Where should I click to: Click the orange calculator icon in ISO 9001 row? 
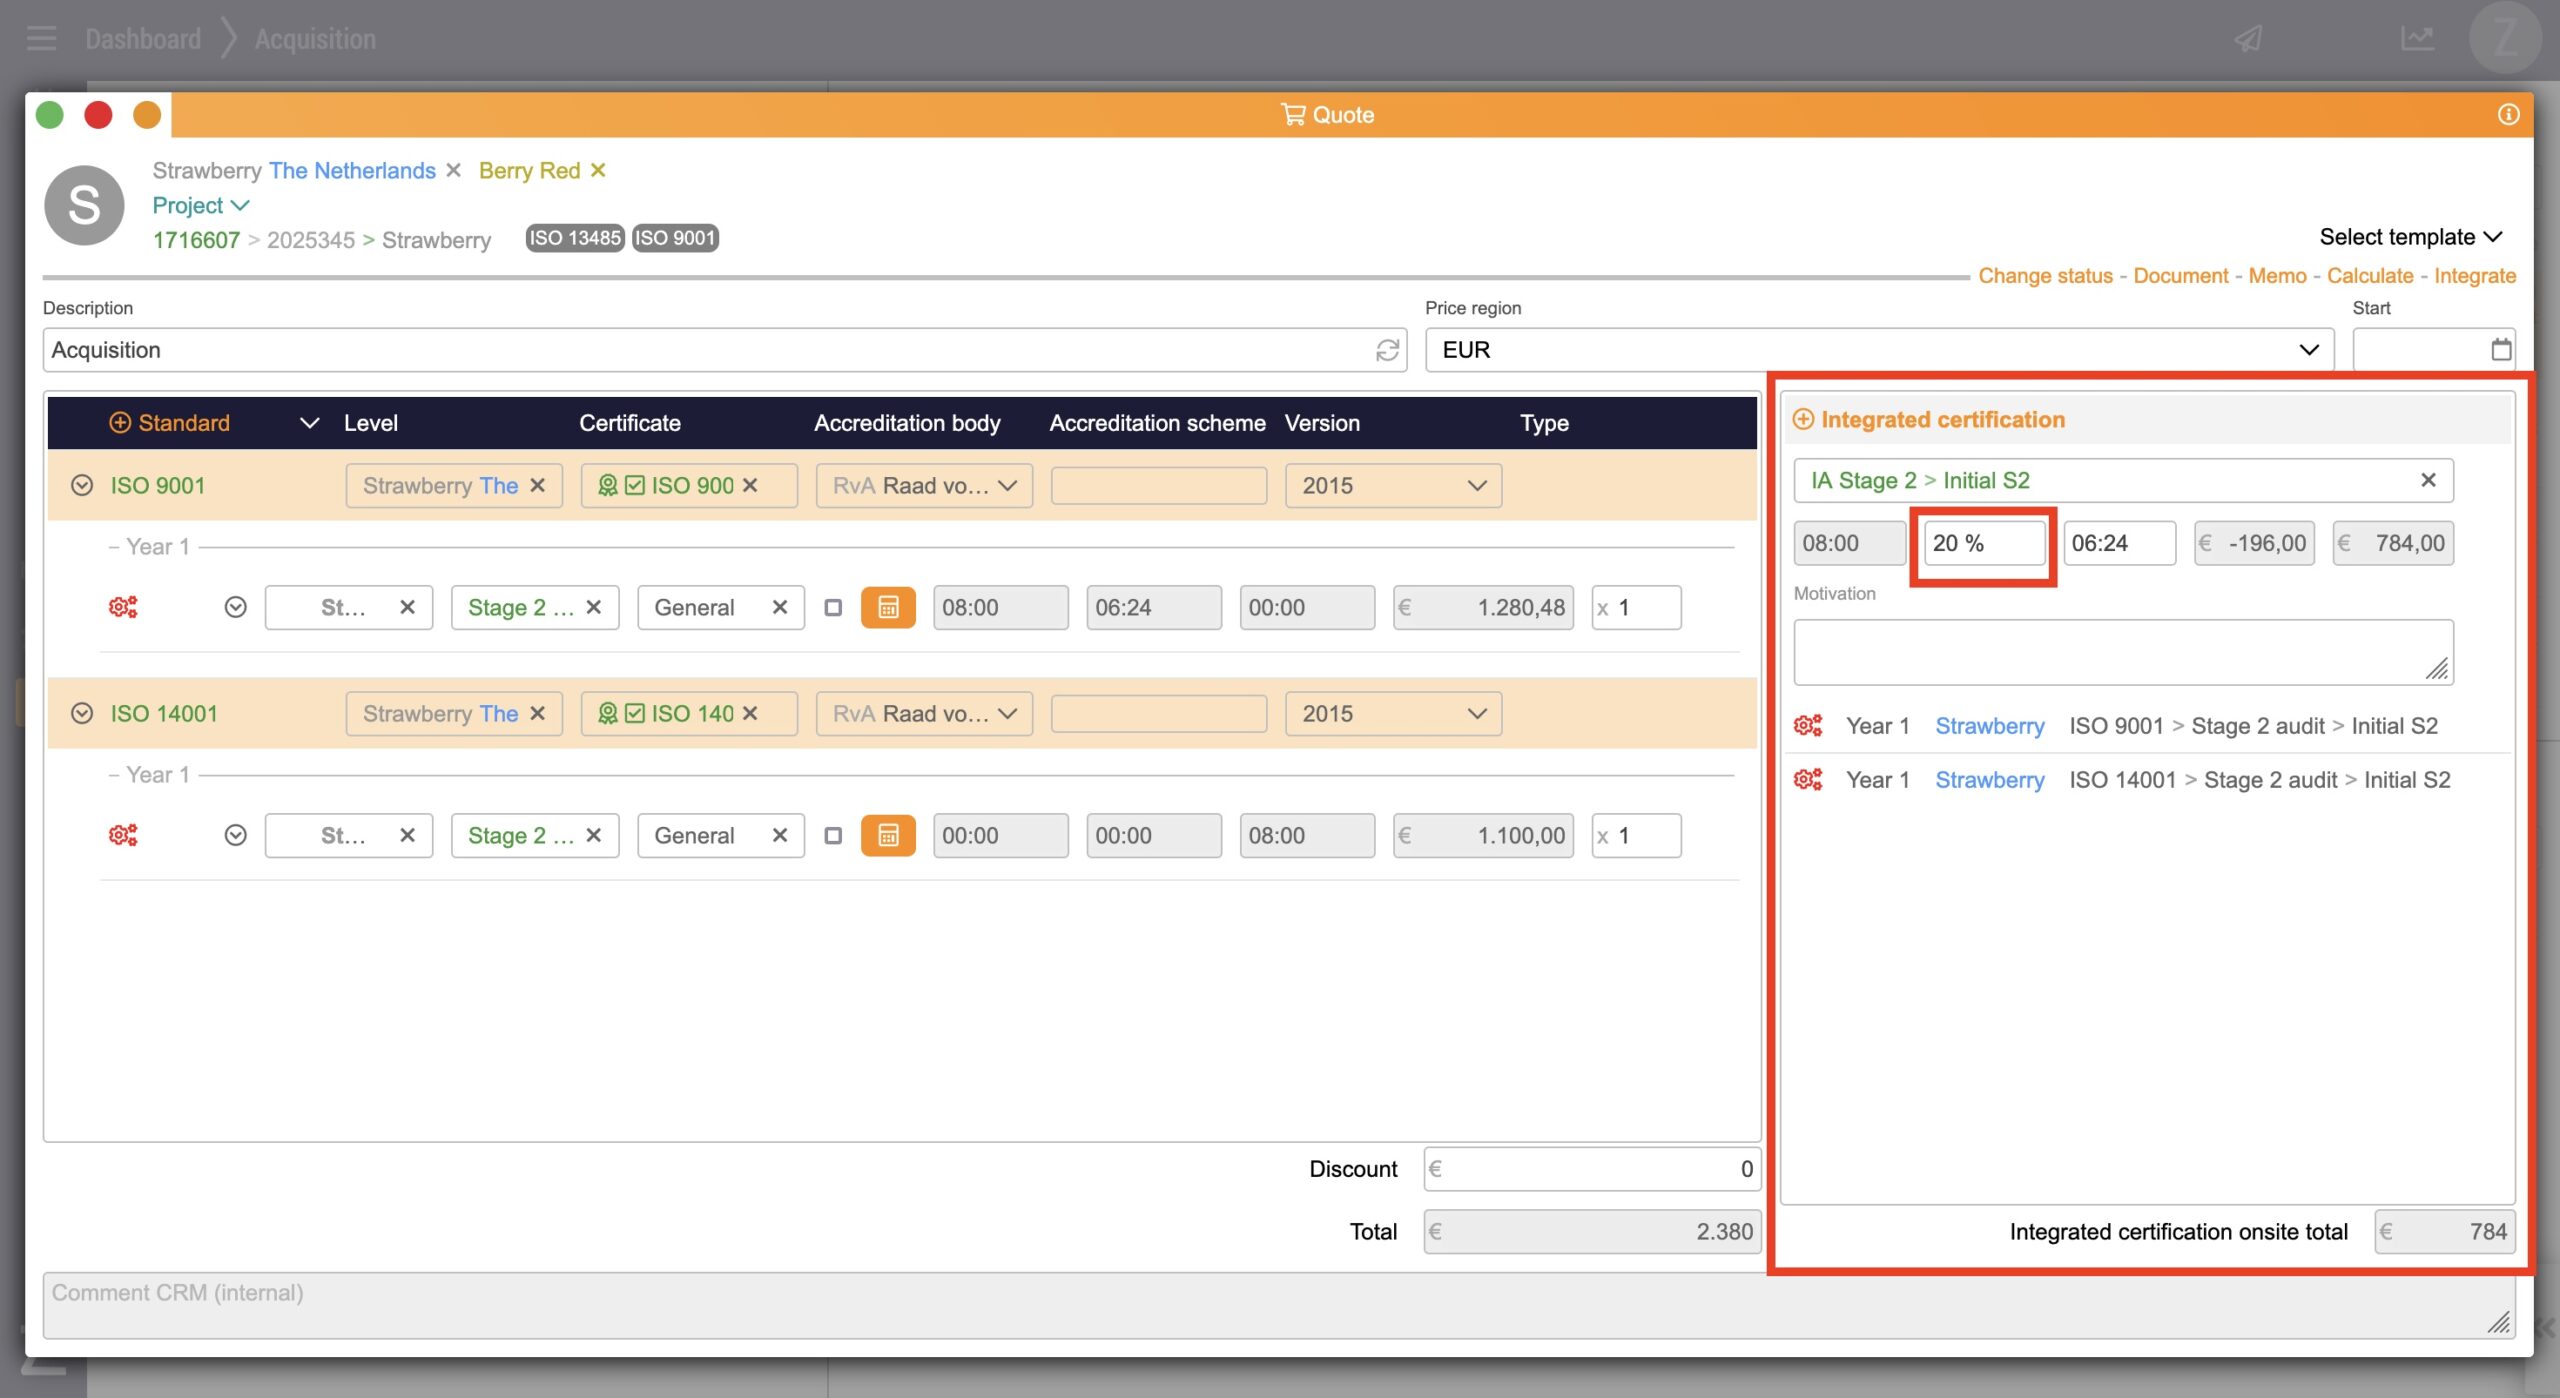click(887, 607)
